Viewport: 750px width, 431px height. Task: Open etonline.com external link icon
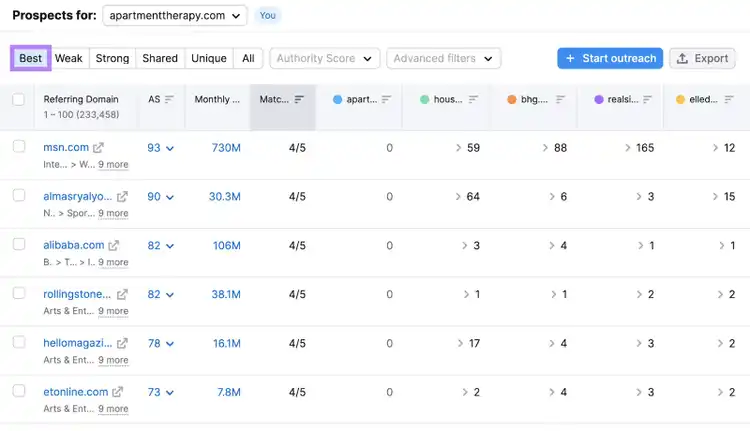point(117,392)
